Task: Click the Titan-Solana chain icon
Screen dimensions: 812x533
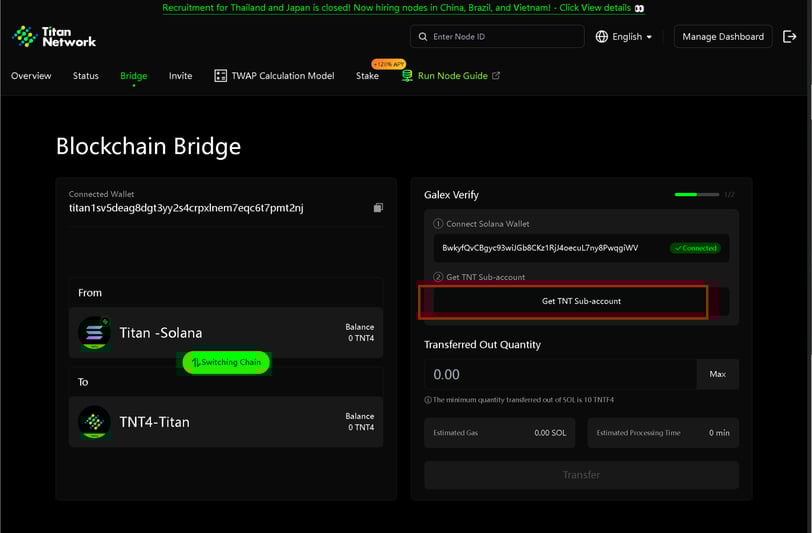Action: click(x=94, y=333)
